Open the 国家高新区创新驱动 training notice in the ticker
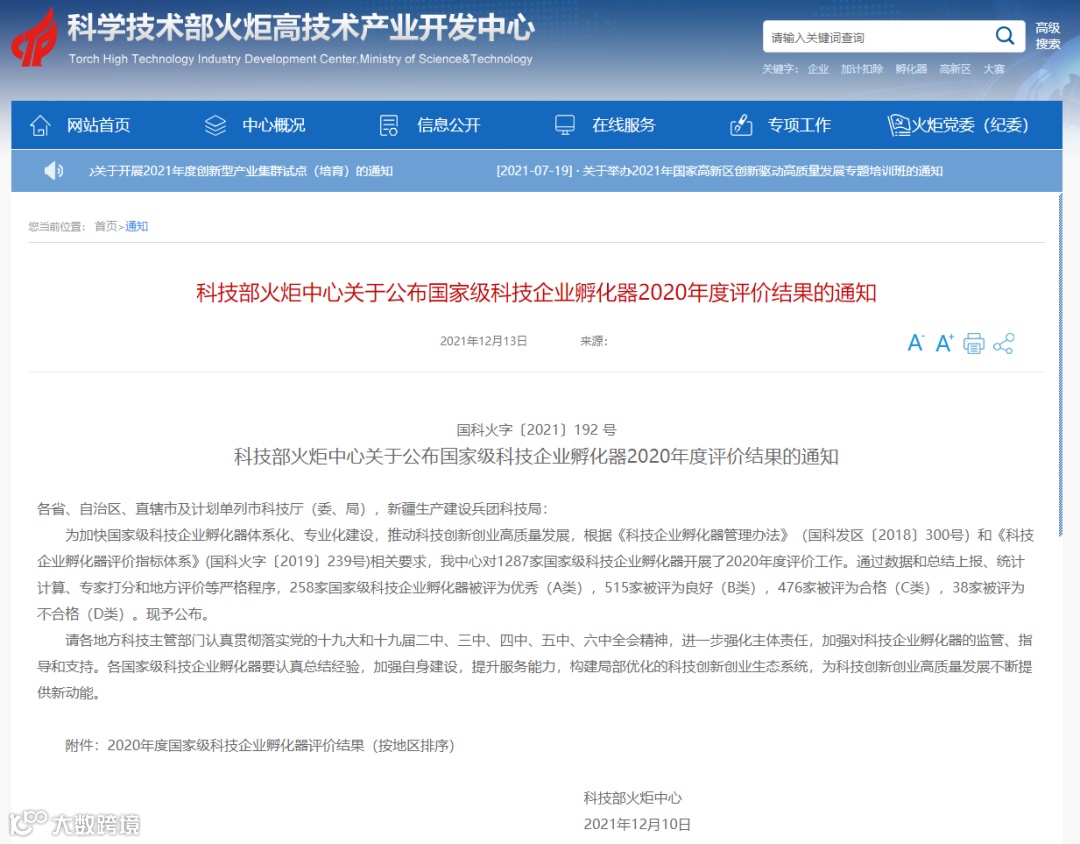This screenshot has width=1080, height=844. (x=720, y=171)
